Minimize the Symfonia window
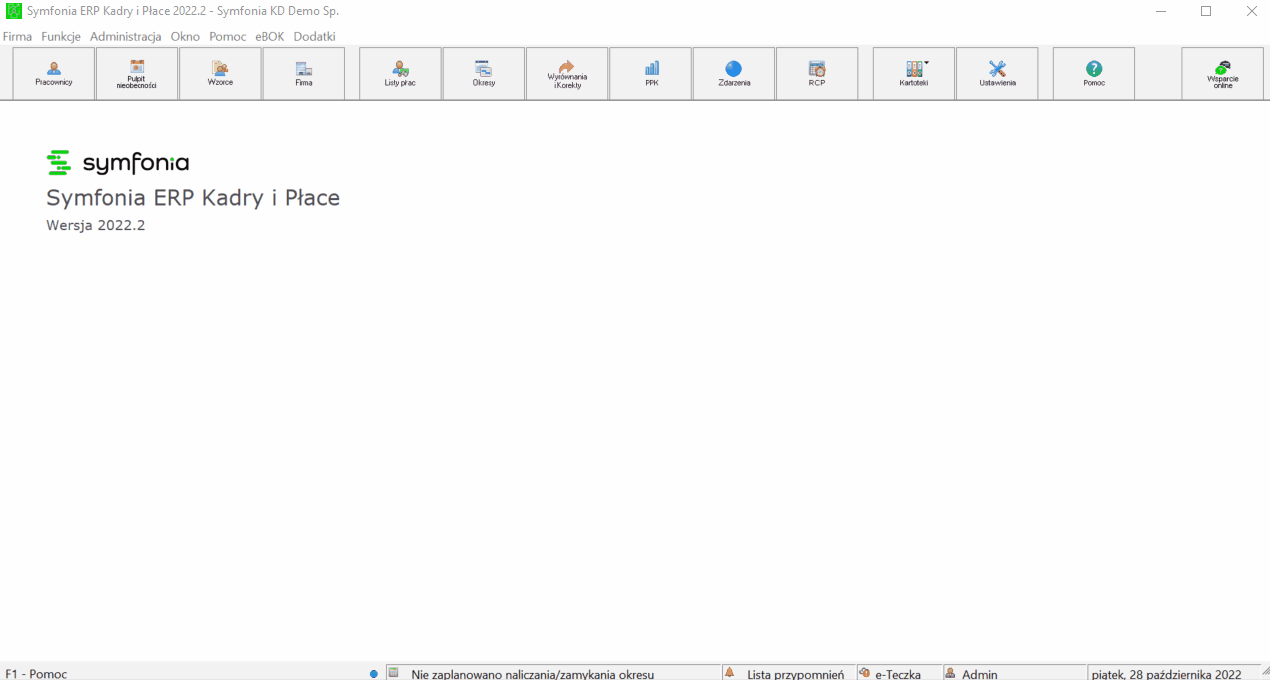Viewport: 1270px width, 680px height. [1161, 11]
